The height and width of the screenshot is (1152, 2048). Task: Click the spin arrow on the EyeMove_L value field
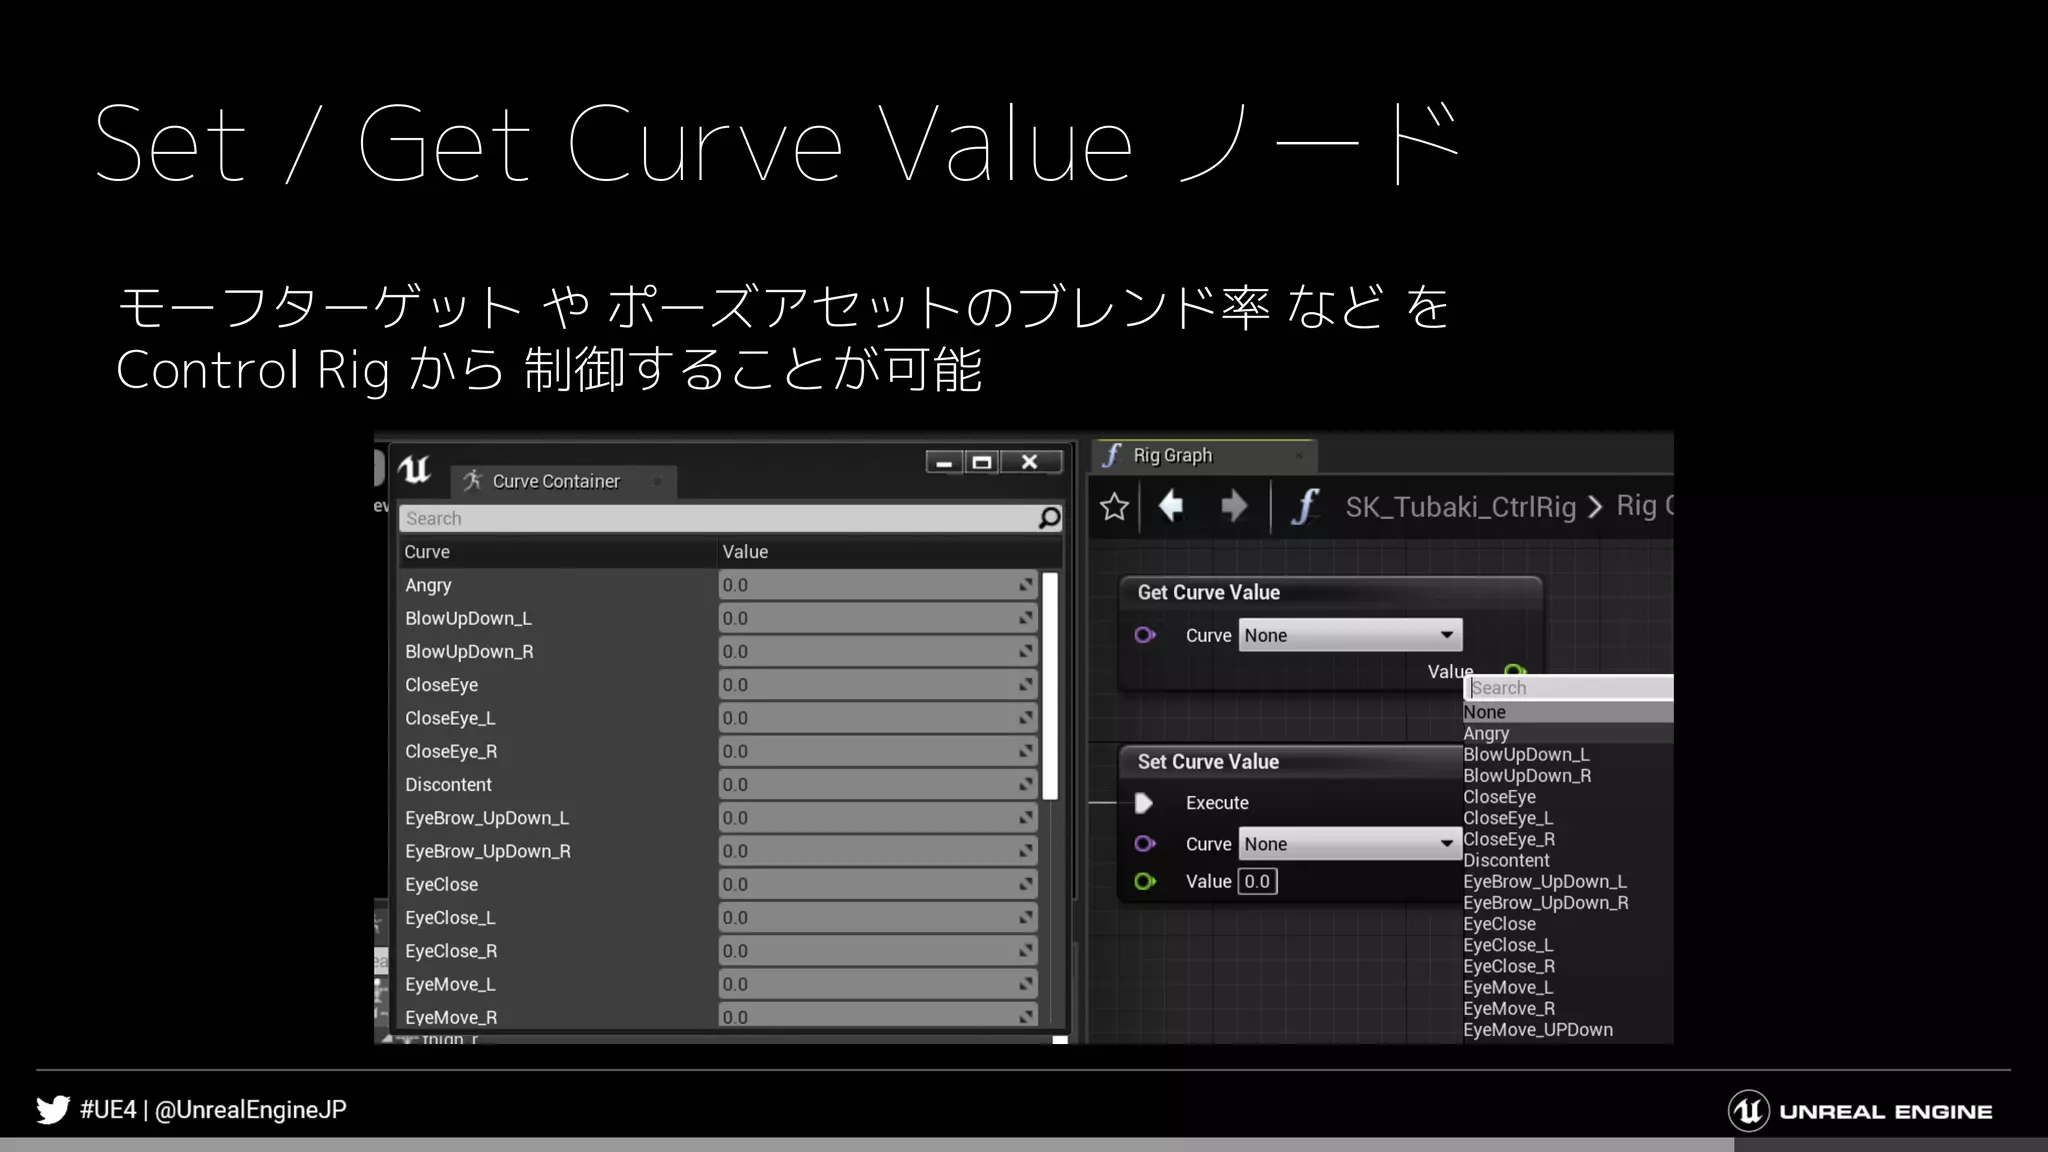pyautogui.click(x=1026, y=985)
